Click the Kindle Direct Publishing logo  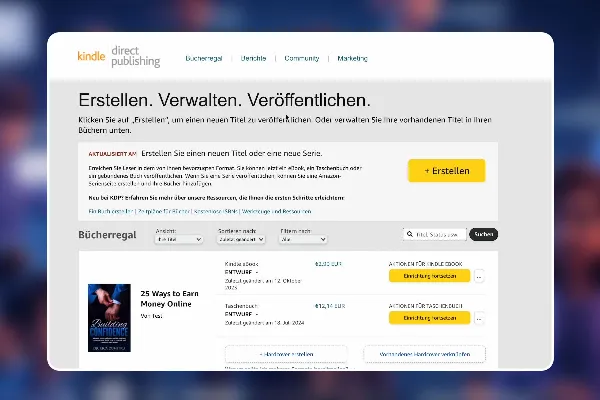119,57
